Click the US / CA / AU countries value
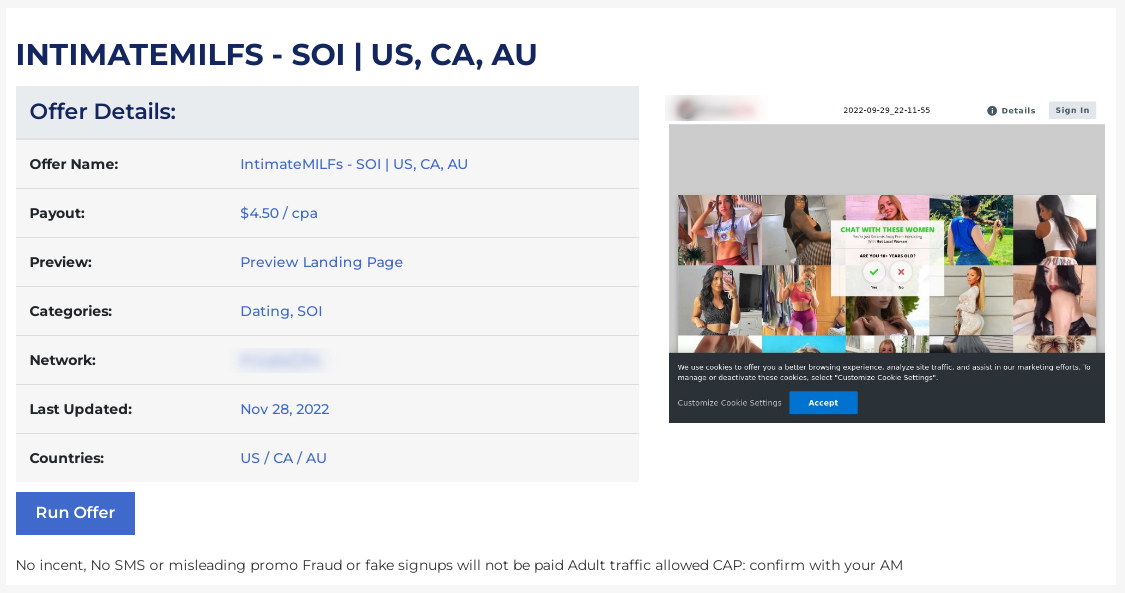The width and height of the screenshot is (1125, 593). 283,458
